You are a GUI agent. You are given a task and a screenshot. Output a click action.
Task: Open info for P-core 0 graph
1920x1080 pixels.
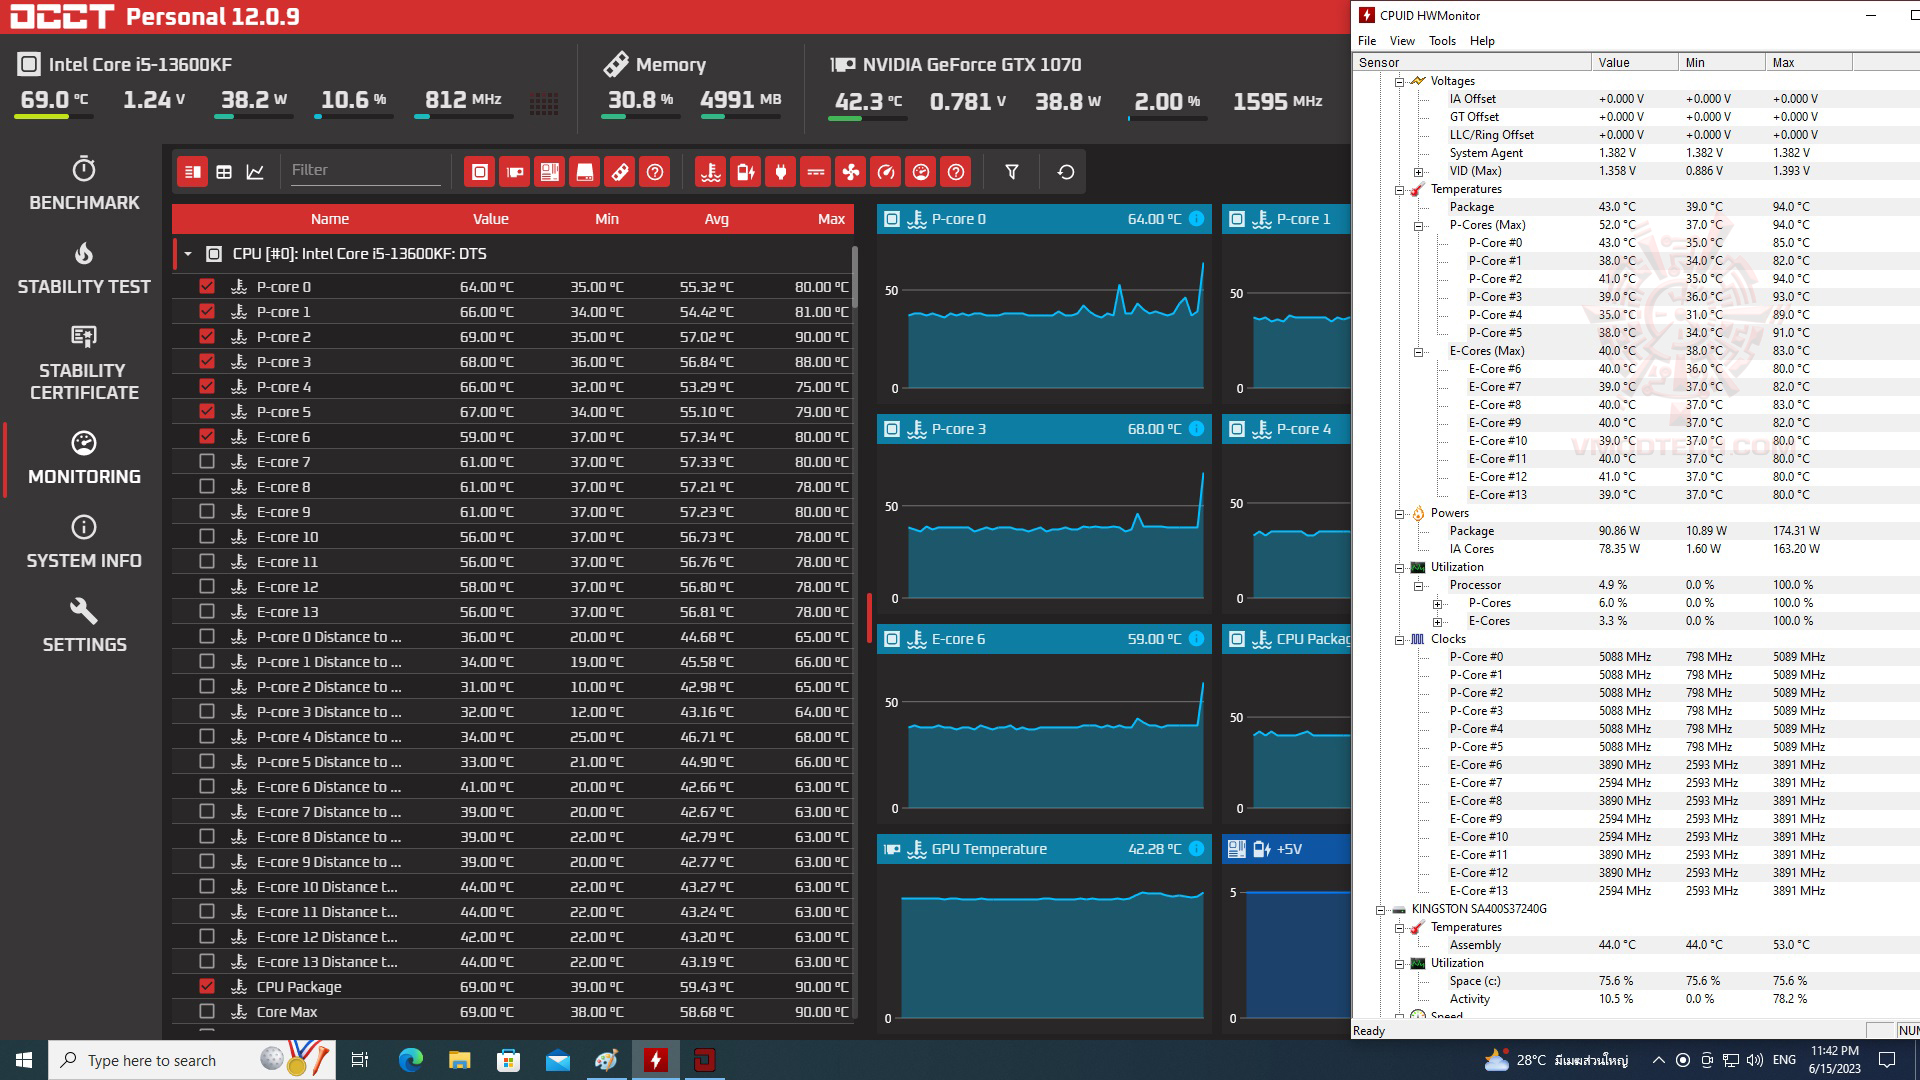click(1196, 219)
